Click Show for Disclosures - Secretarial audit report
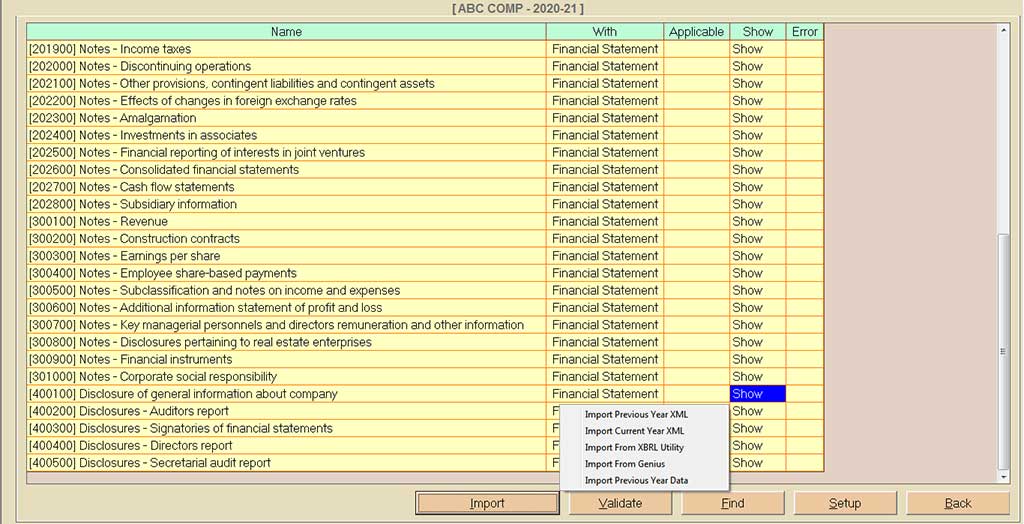Screen dimensions: 1024x524 point(757,463)
